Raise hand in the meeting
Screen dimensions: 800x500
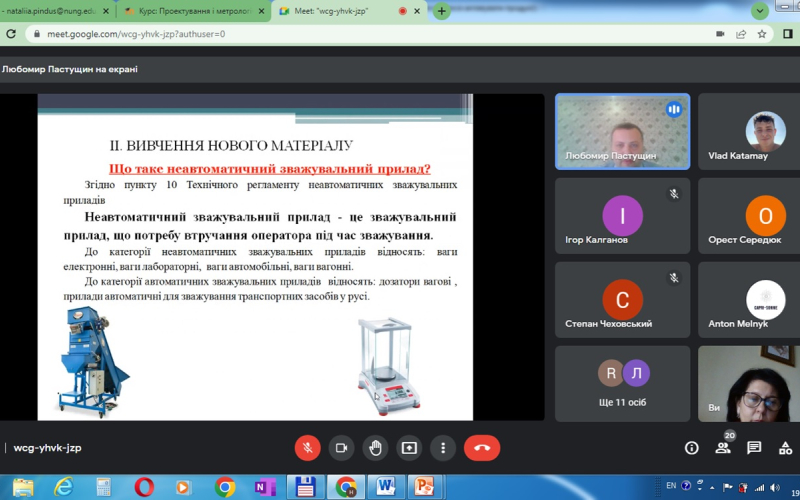[375, 448]
